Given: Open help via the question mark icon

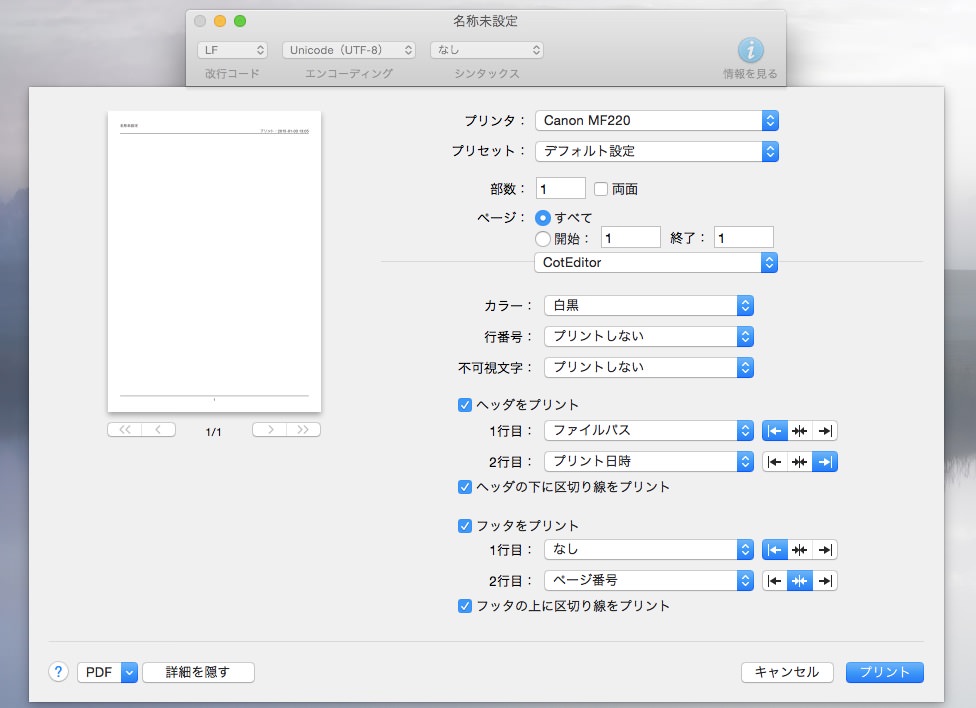Looking at the screenshot, I should coord(58,672).
